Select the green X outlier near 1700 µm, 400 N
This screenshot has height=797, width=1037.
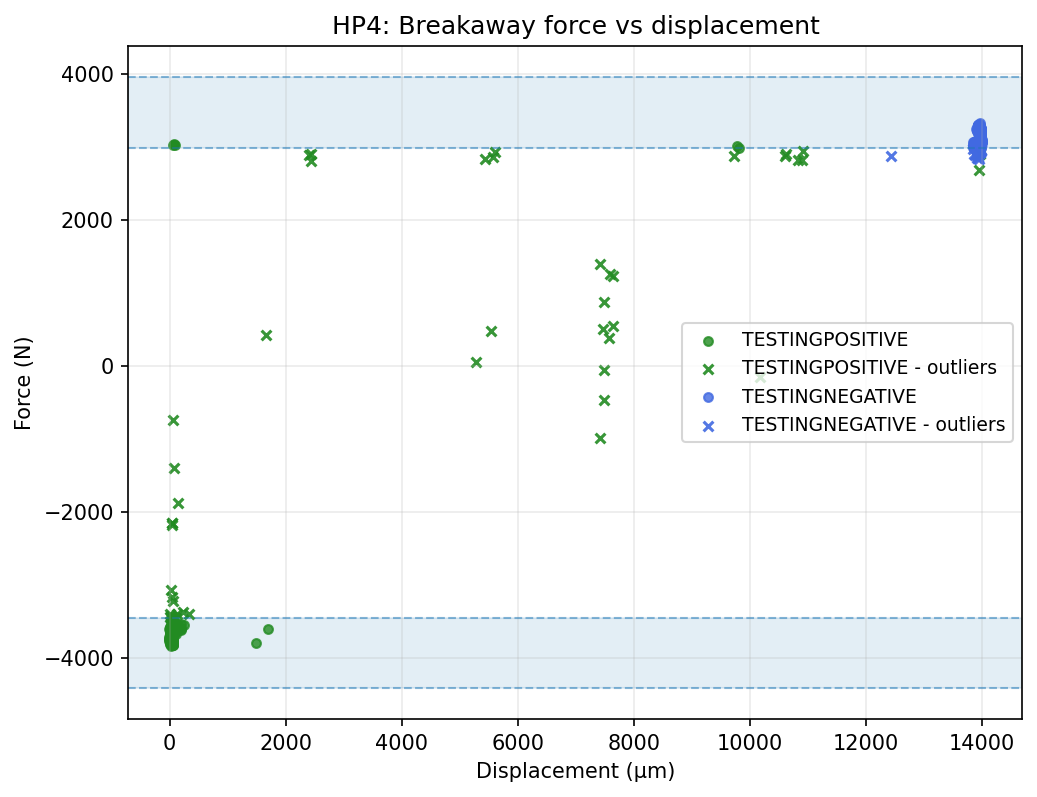pos(266,335)
